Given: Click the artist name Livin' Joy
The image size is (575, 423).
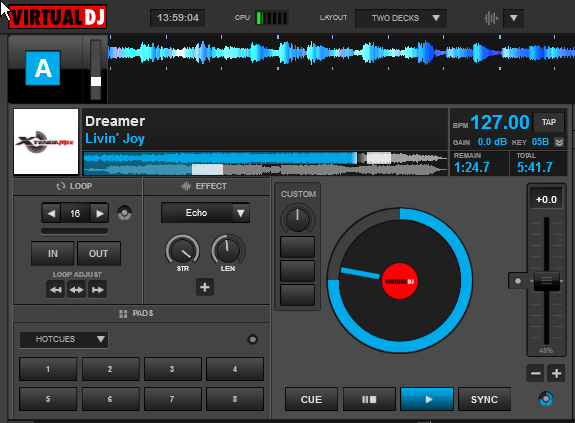Looking at the screenshot, I should click(x=115, y=139).
